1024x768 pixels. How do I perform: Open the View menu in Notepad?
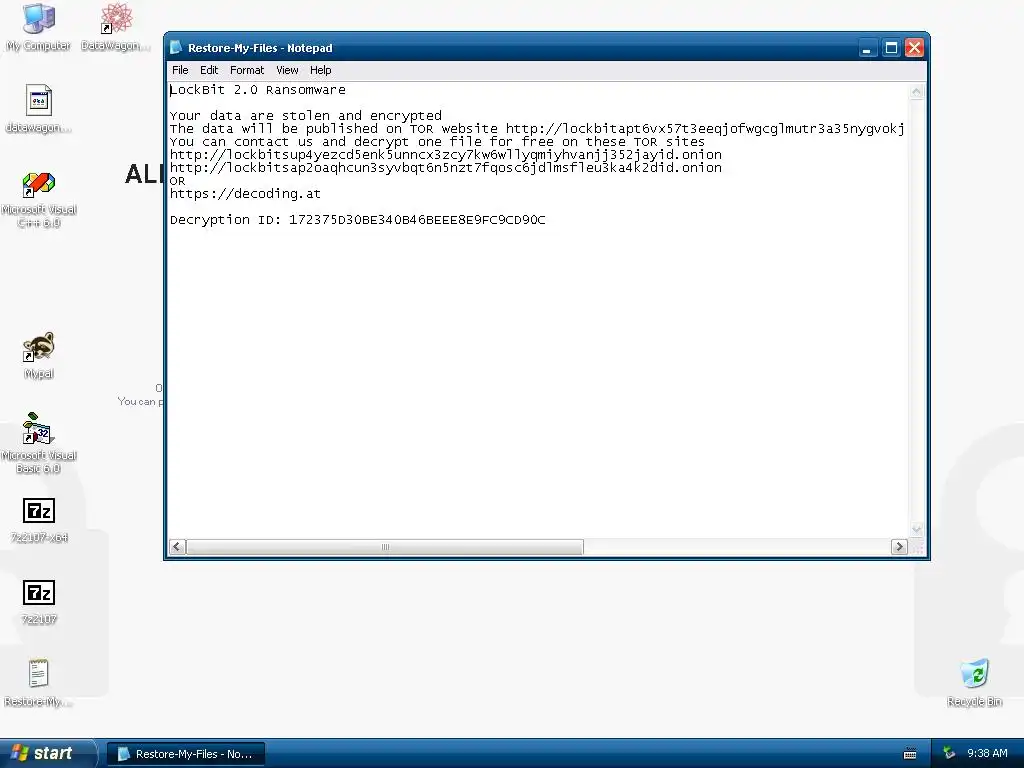click(287, 70)
